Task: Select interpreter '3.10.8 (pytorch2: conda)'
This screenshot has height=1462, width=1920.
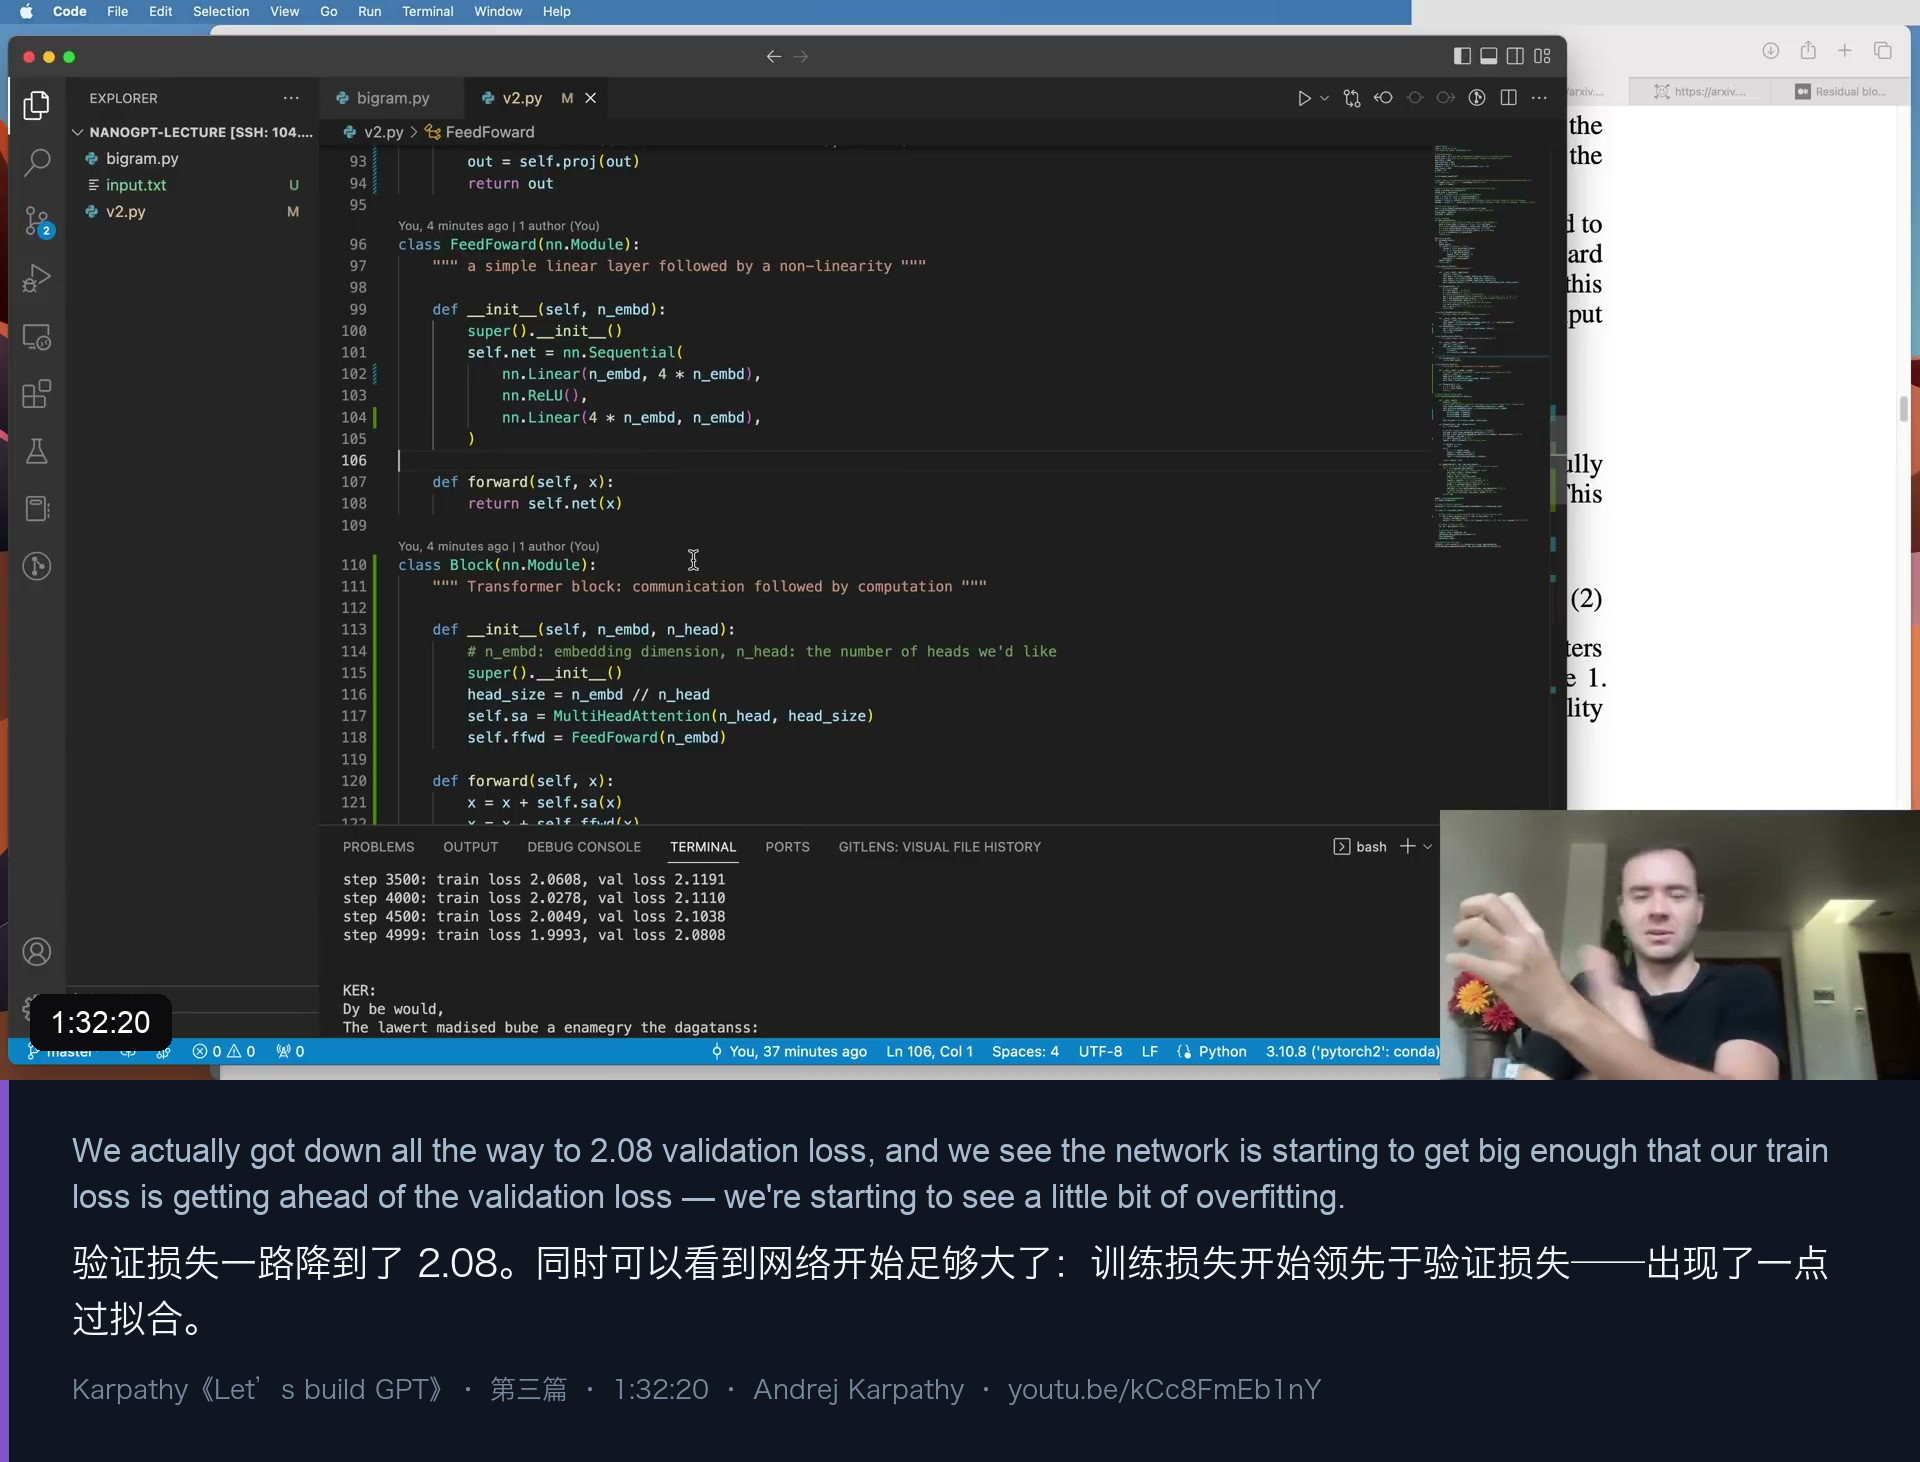Action: (x=1352, y=1052)
